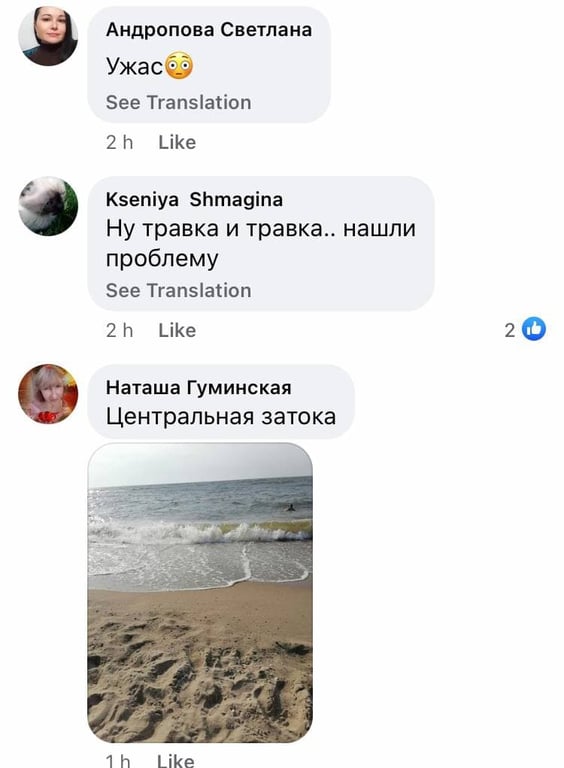The height and width of the screenshot is (768, 564).
Task: Click the 1 h timestamp under the photo
Action: tap(118, 761)
